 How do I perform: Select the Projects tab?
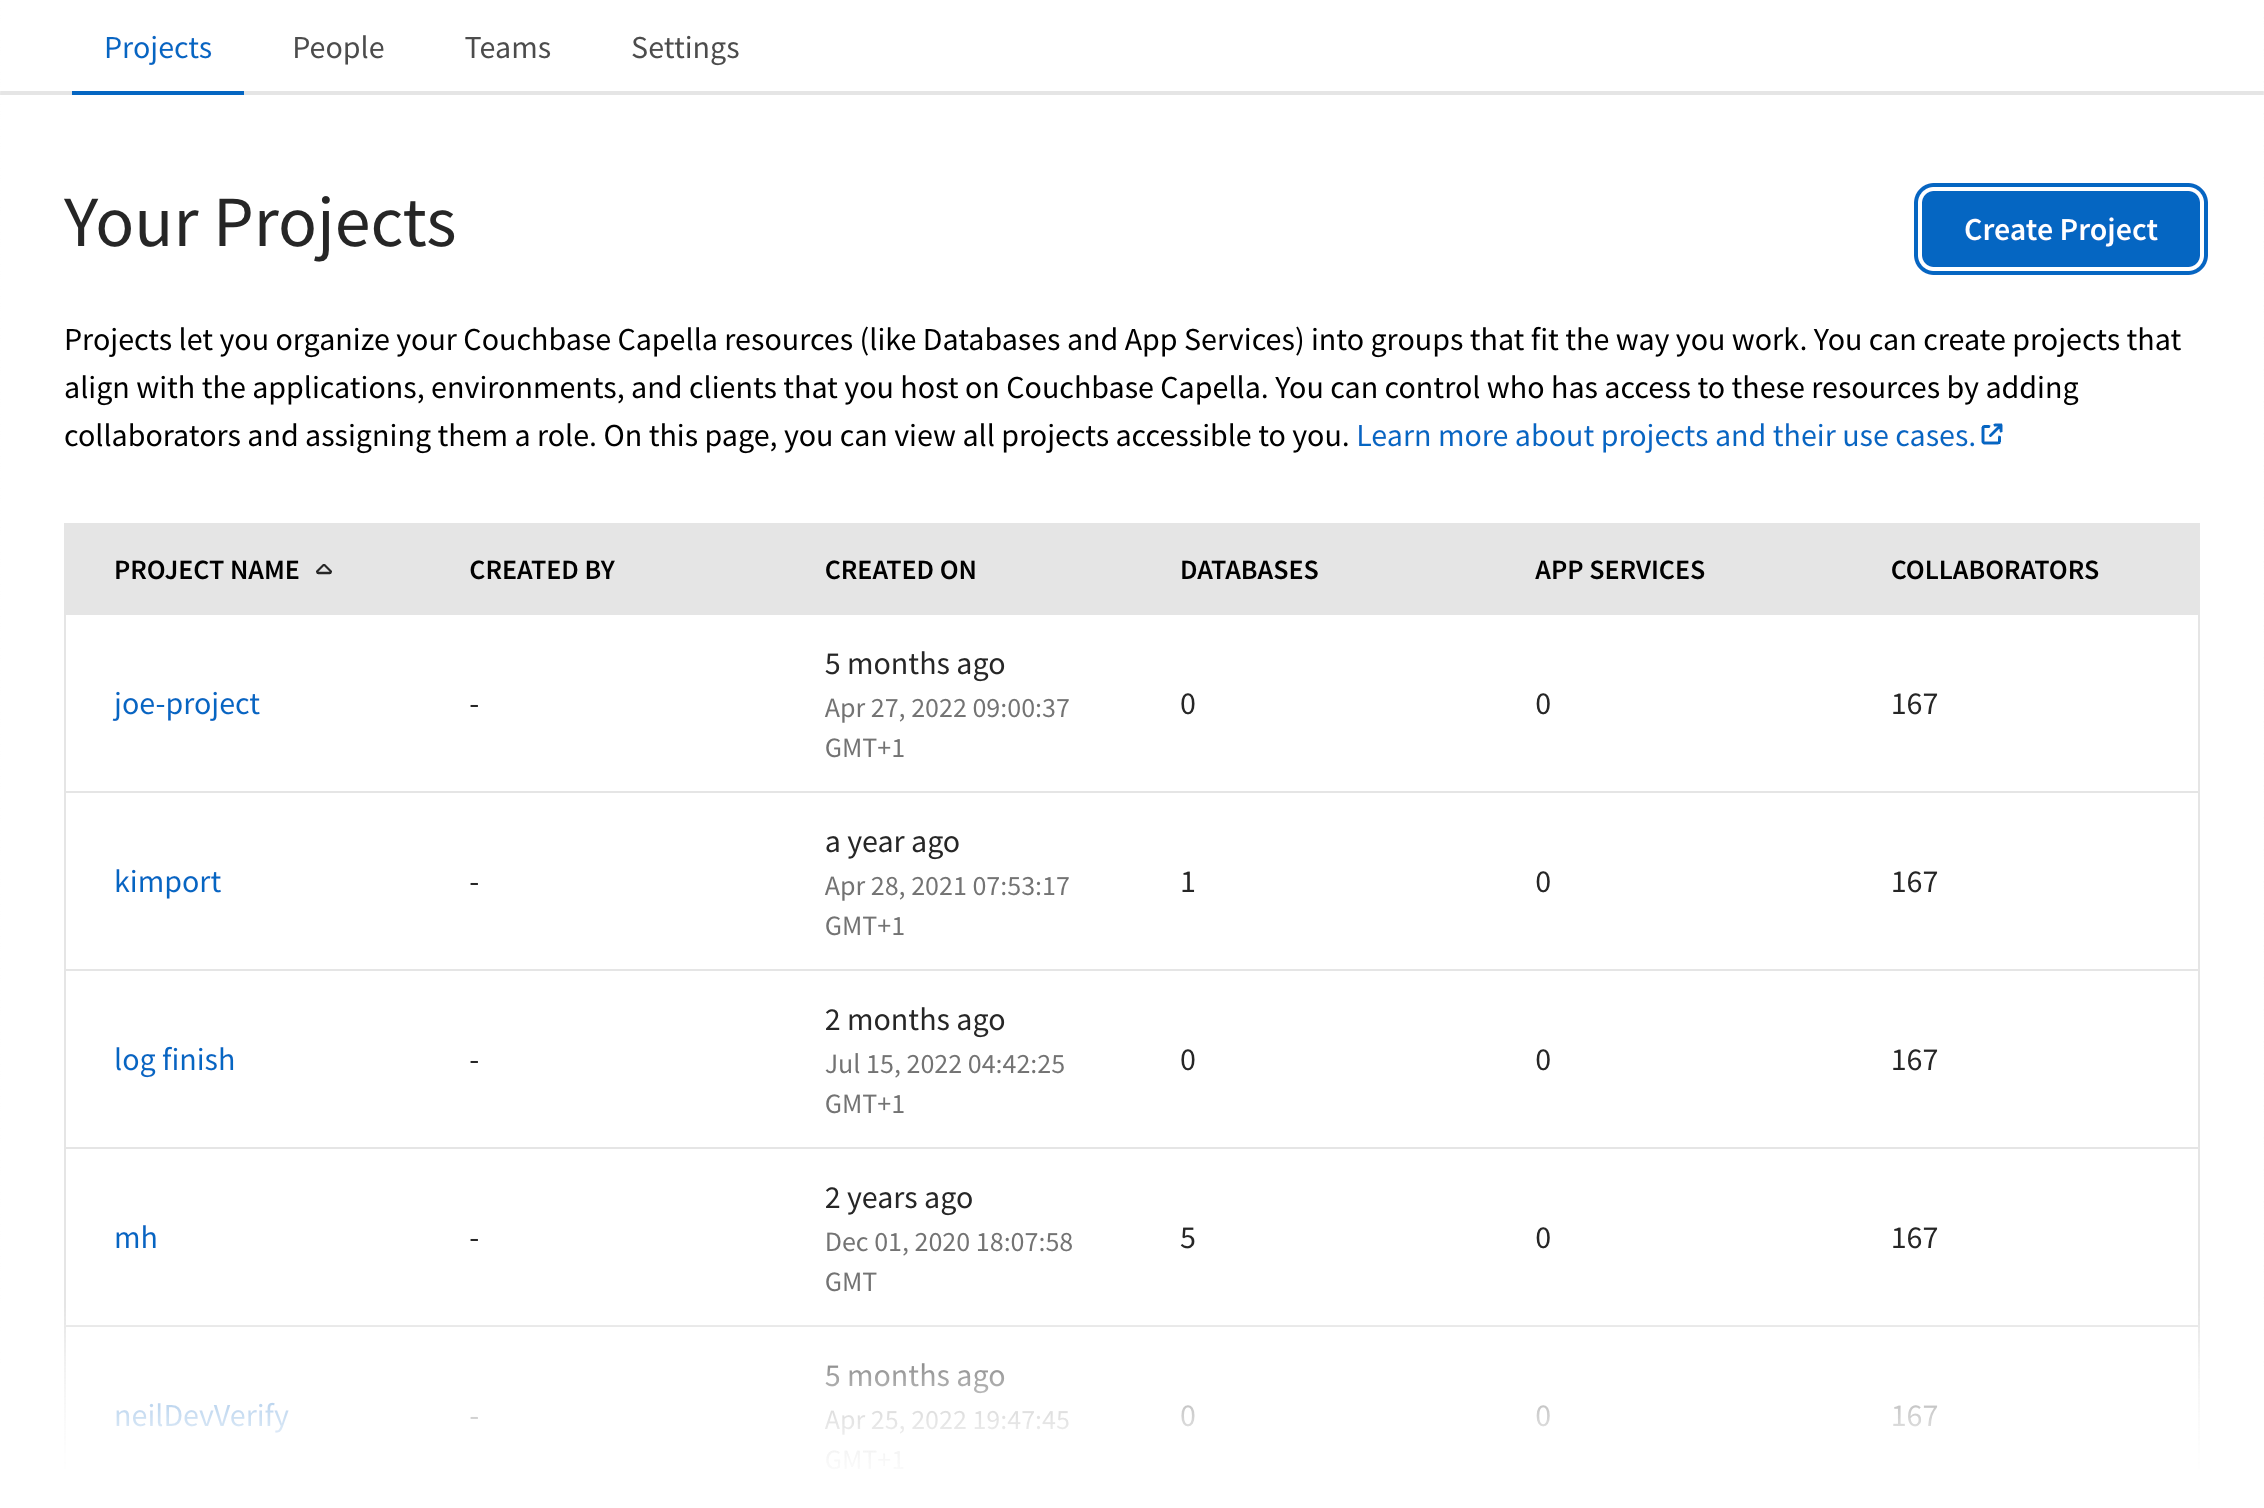[157, 47]
